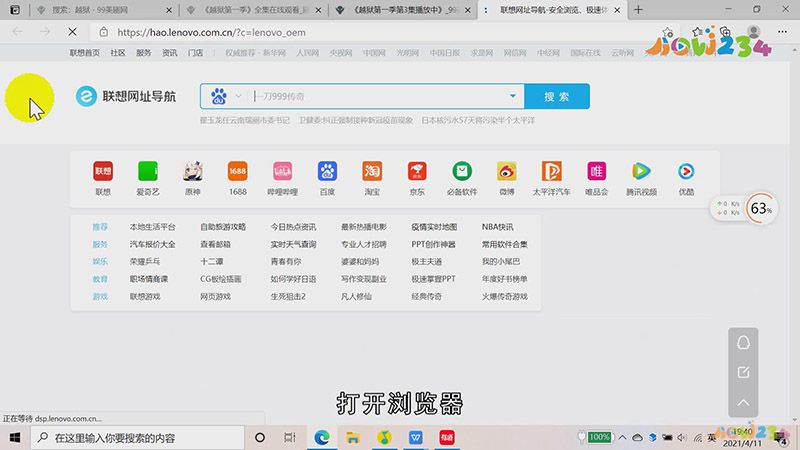The height and width of the screenshot is (450, 800).
Task: Open the feedback edit icon on the sidebar
Action: point(743,372)
